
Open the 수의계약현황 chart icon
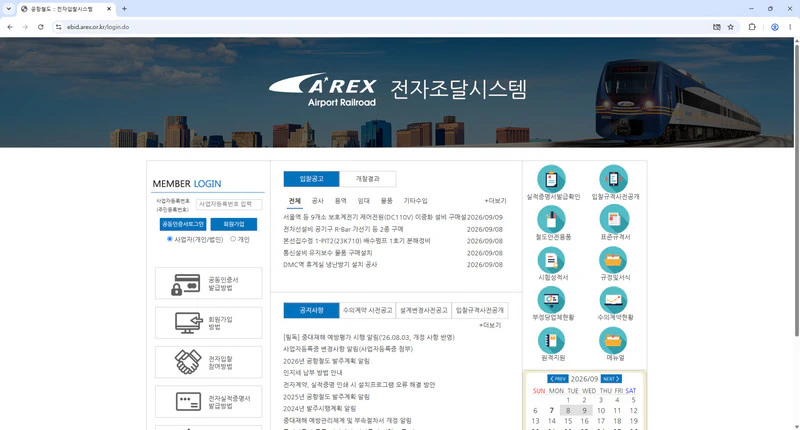[x=613, y=299]
